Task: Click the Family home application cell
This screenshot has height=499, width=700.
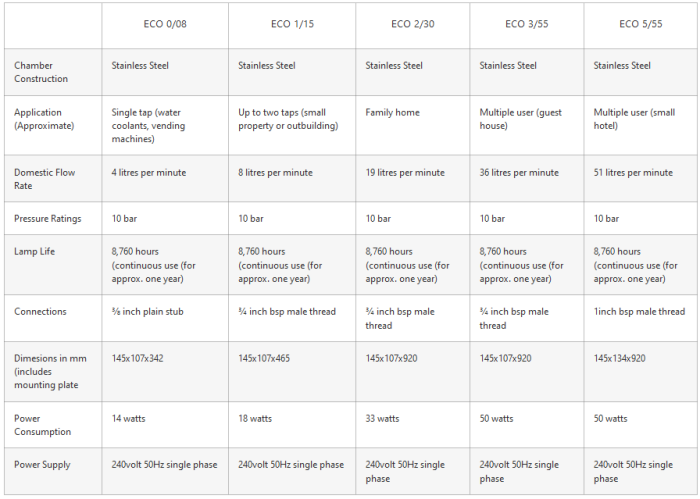Action: (392, 113)
